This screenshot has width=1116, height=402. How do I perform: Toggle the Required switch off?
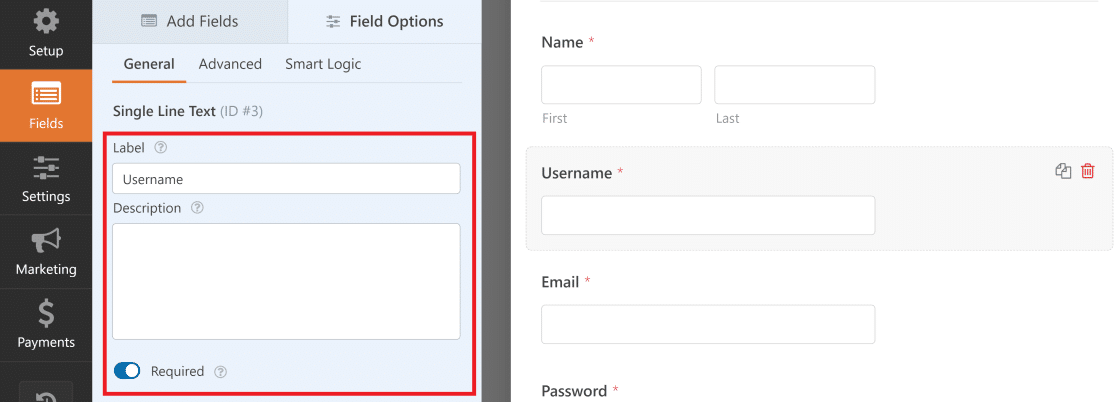click(127, 371)
